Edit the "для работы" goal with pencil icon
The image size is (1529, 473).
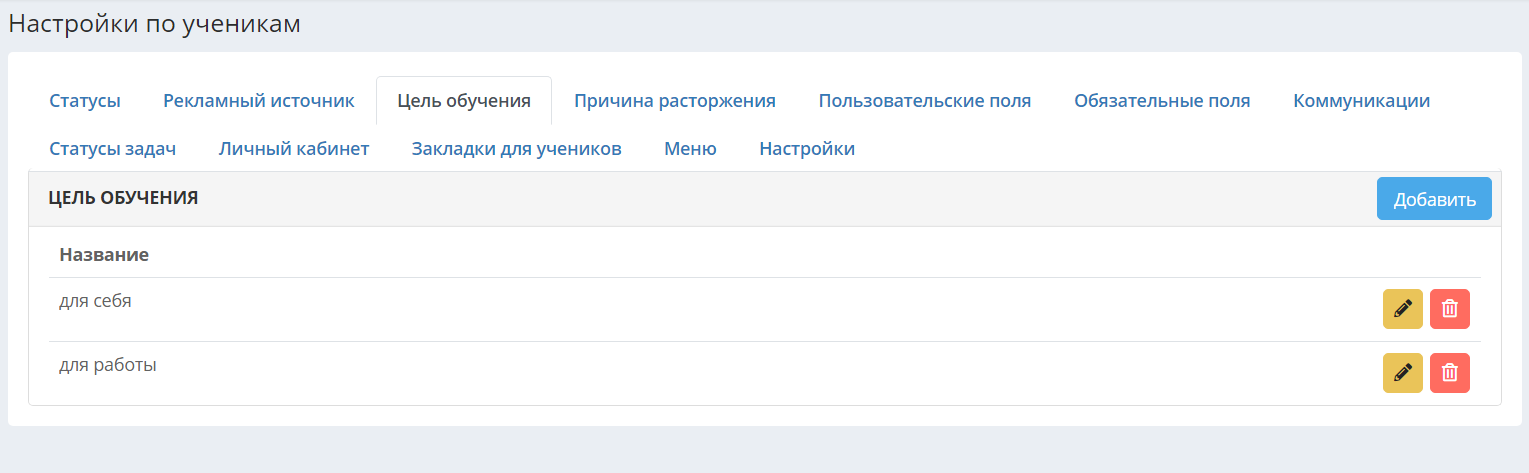pos(1402,373)
